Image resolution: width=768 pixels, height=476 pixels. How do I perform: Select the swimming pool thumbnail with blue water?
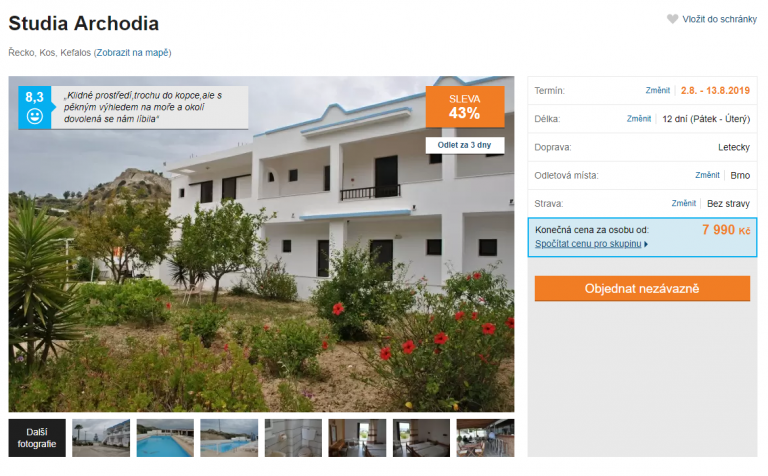tap(165, 438)
